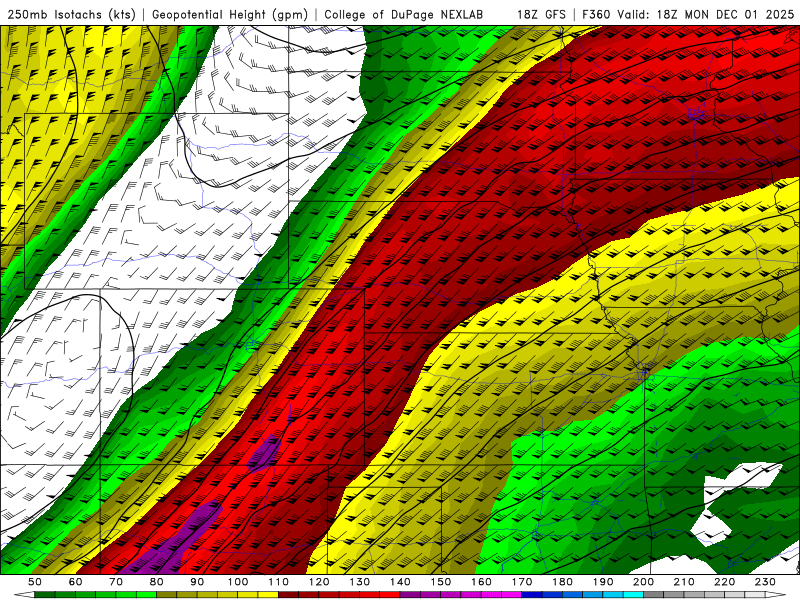The width and height of the screenshot is (800, 600).
Task: Click the dark green swatch at legend start
Action: 45,595
